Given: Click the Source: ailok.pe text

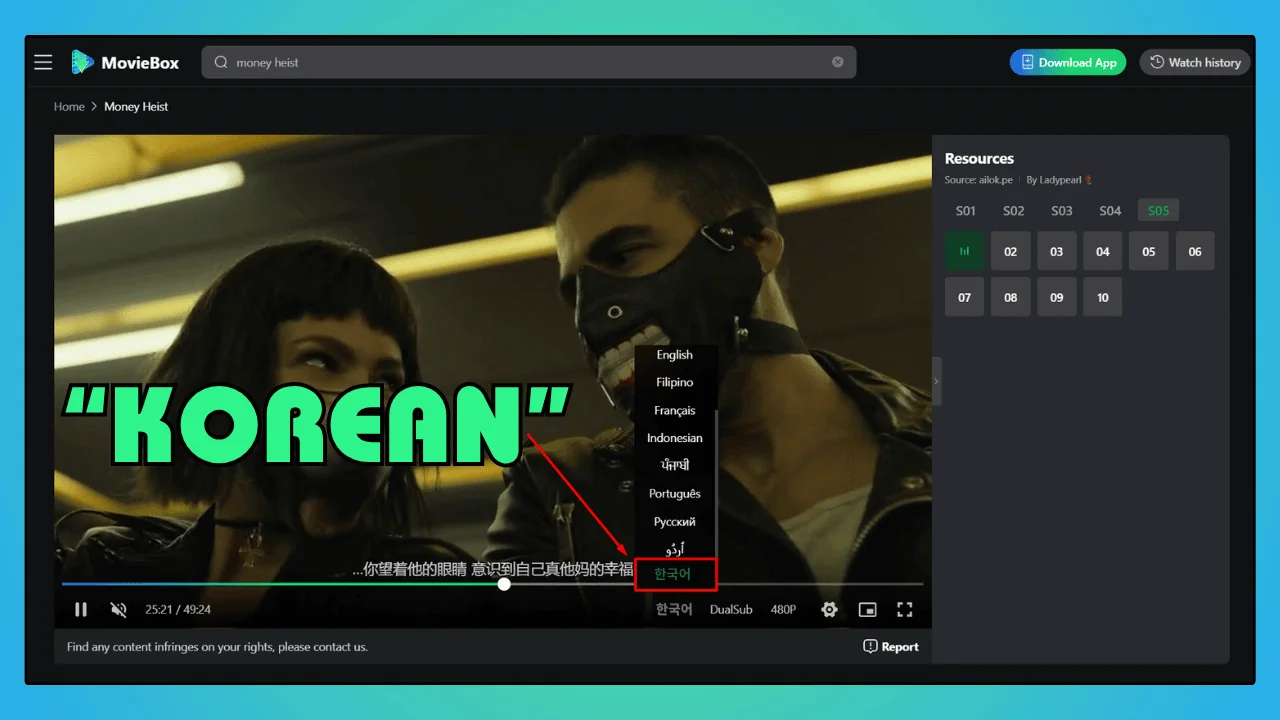Looking at the screenshot, I should [x=979, y=180].
